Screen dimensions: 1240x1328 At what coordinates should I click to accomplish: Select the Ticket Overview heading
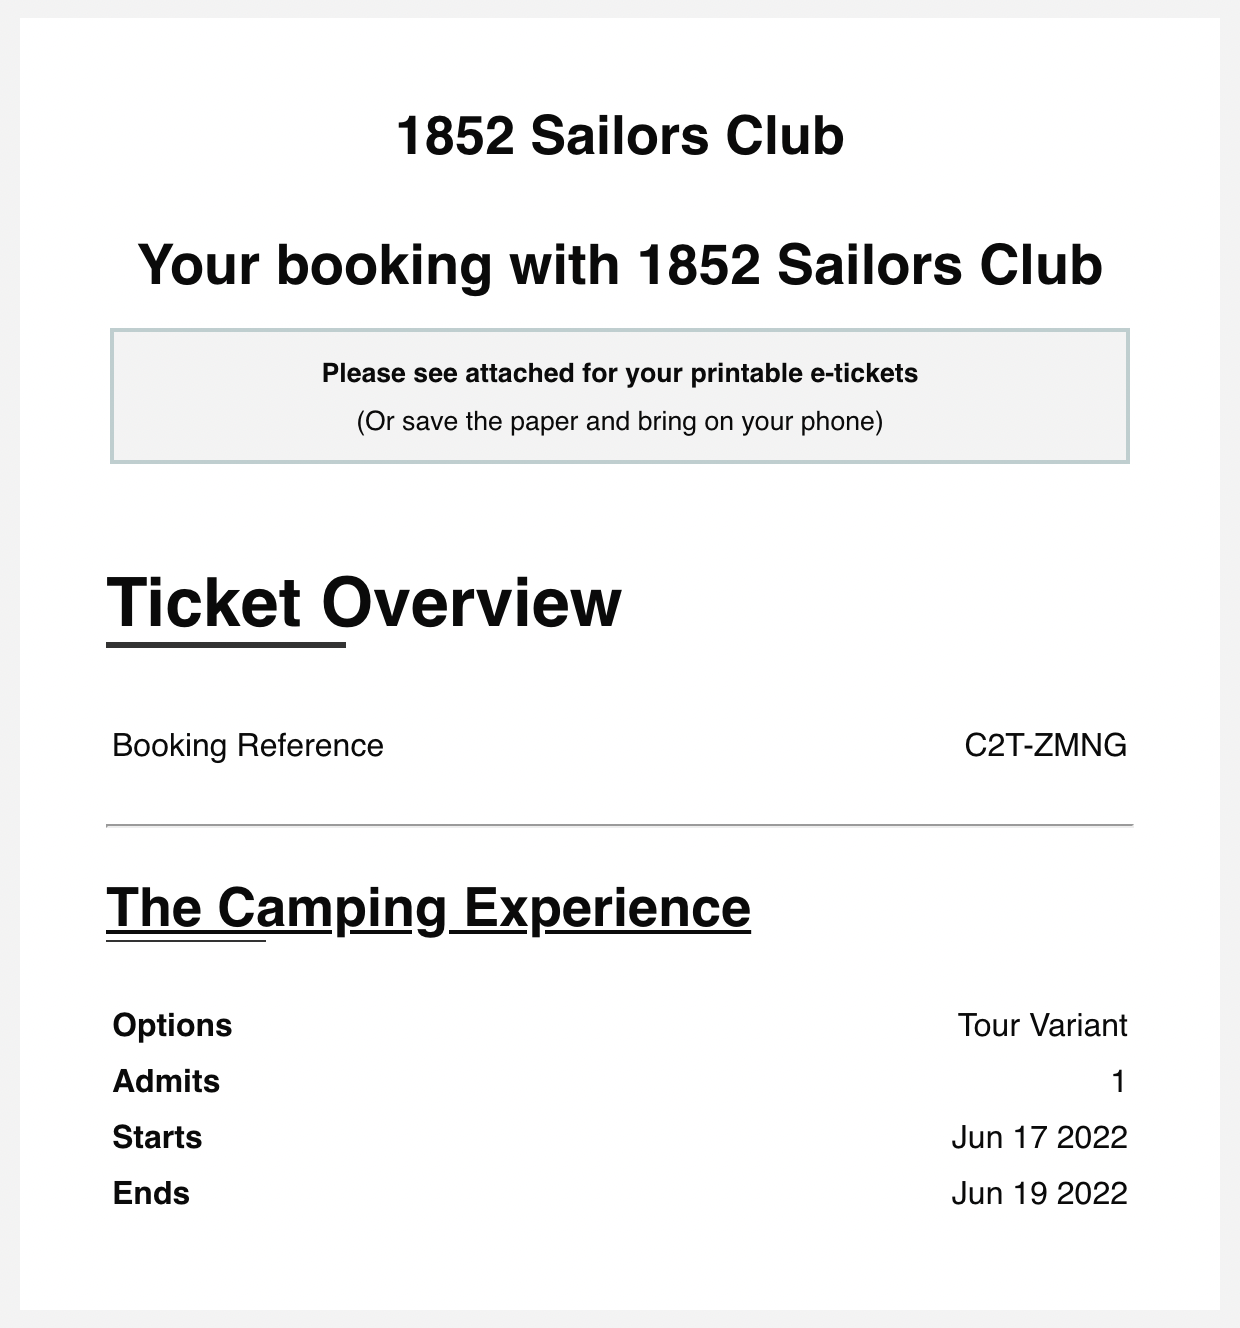(x=364, y=603)
